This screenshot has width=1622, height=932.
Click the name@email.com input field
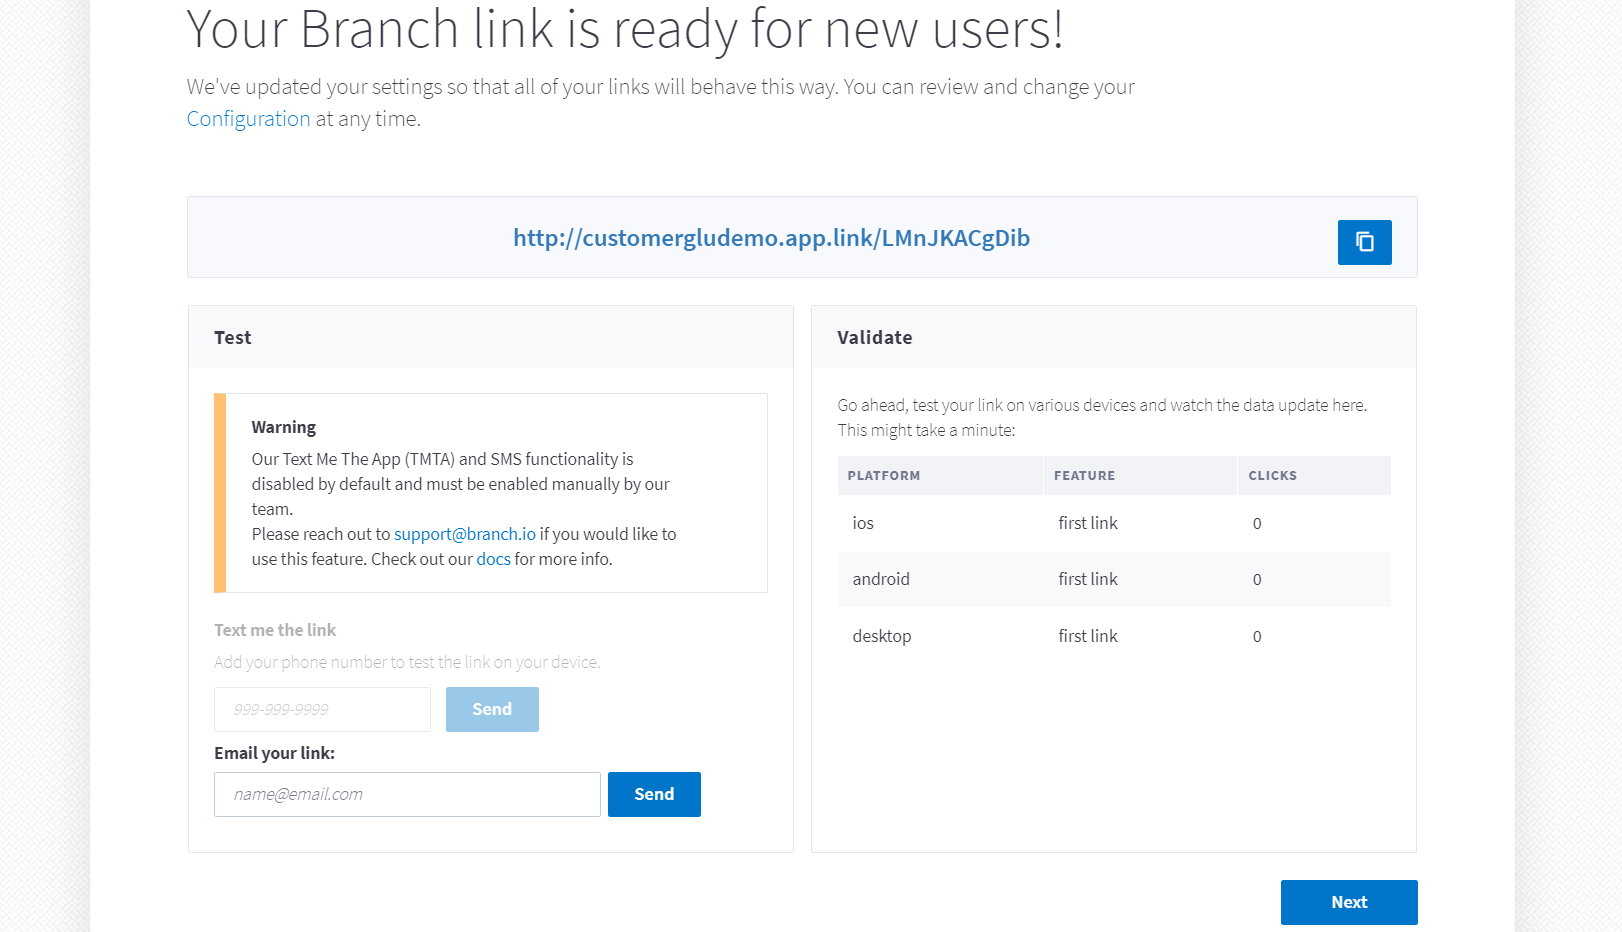(x=407, y=794)
